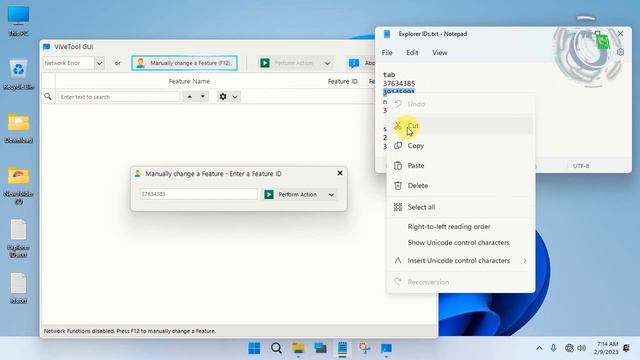Screen dimensions: 640x360
Task: Click the Paste clipboard icon
Action: click(398, 166)
